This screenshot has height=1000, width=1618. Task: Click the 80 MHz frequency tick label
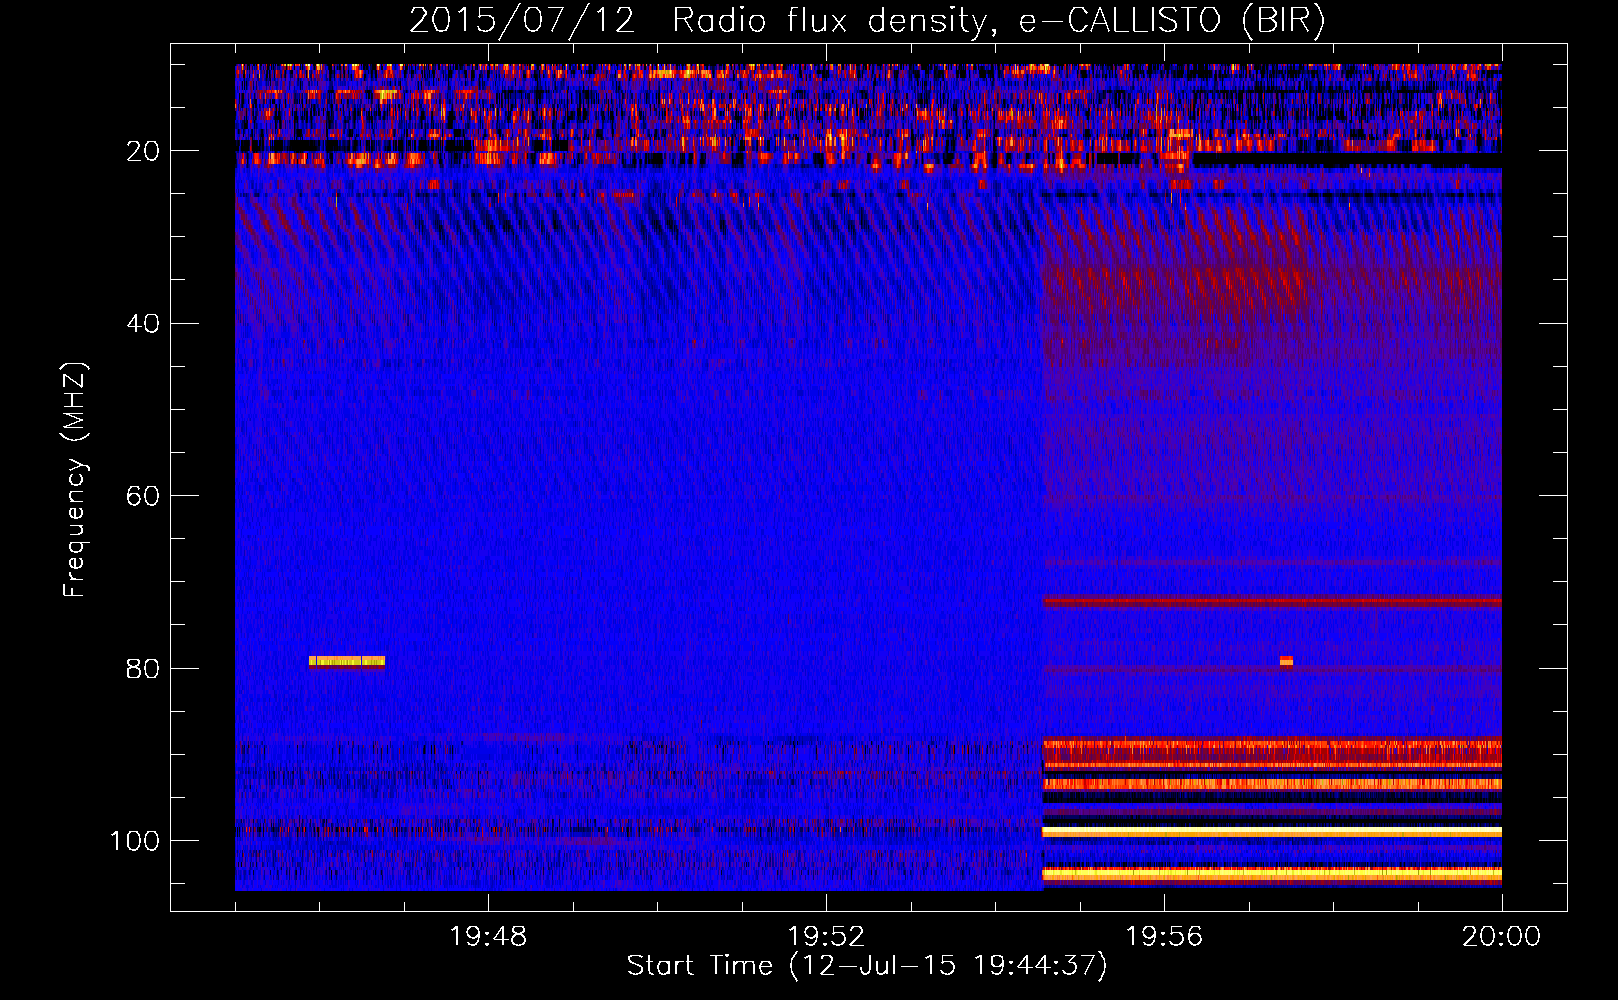(x=143, y=669)
